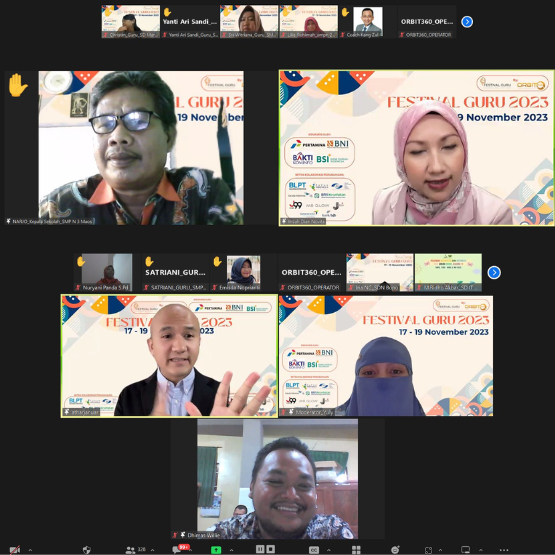Screen dimensions: 555x555
Task: Expand Share Screen options caret
Action: click(x=231, y=550)
